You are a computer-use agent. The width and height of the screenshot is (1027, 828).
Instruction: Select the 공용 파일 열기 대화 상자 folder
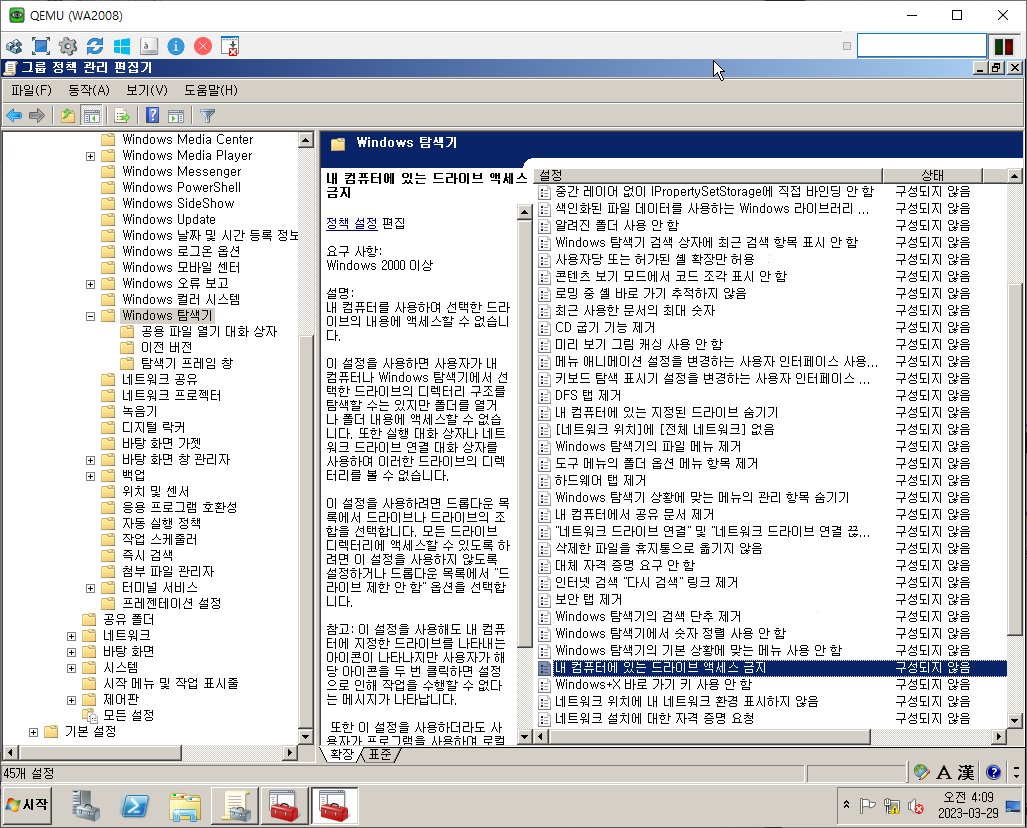[208, 331]
